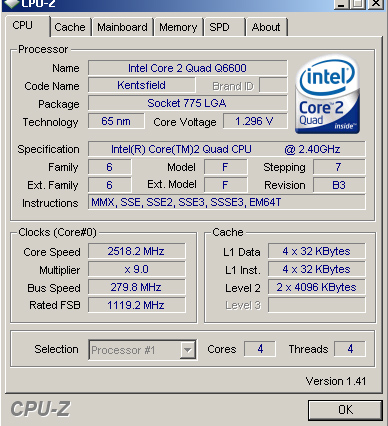Click the Instructions field listing MMX, SSE

(x=227, y=203)
